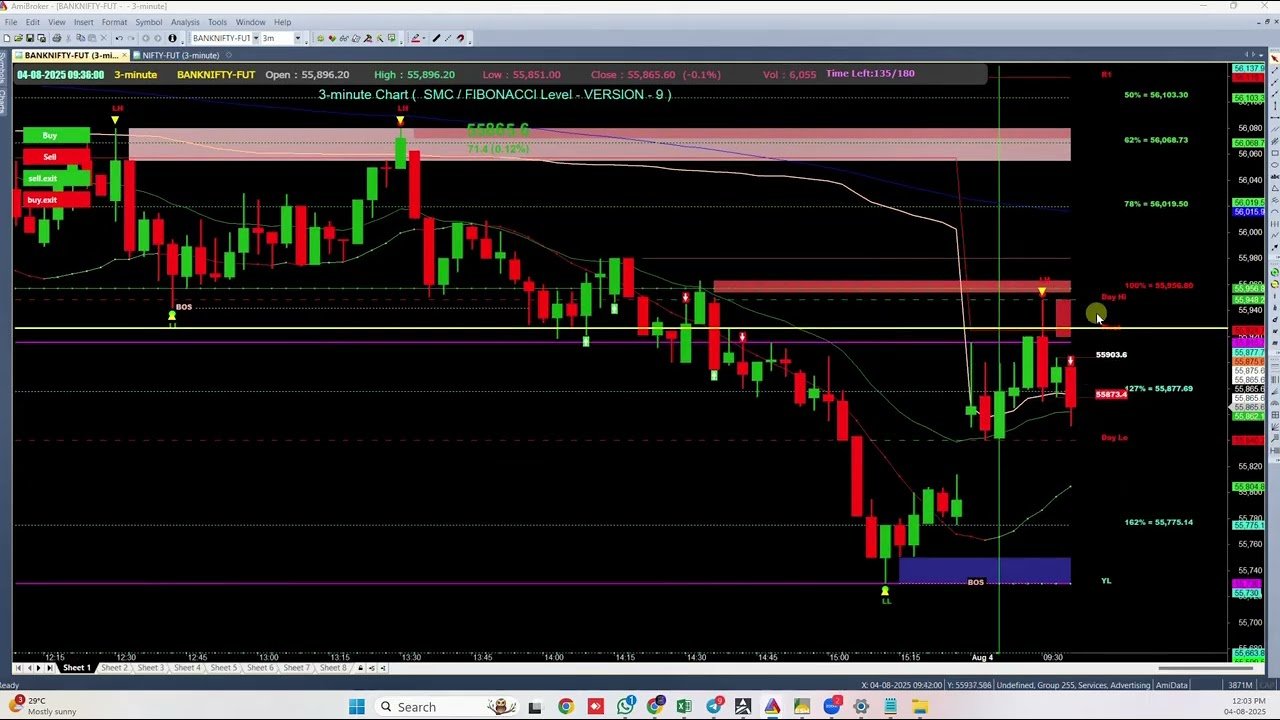Screen dimensions: 1280x720
Task: Open the line color dropdown arrow
Action: point(424,38)
